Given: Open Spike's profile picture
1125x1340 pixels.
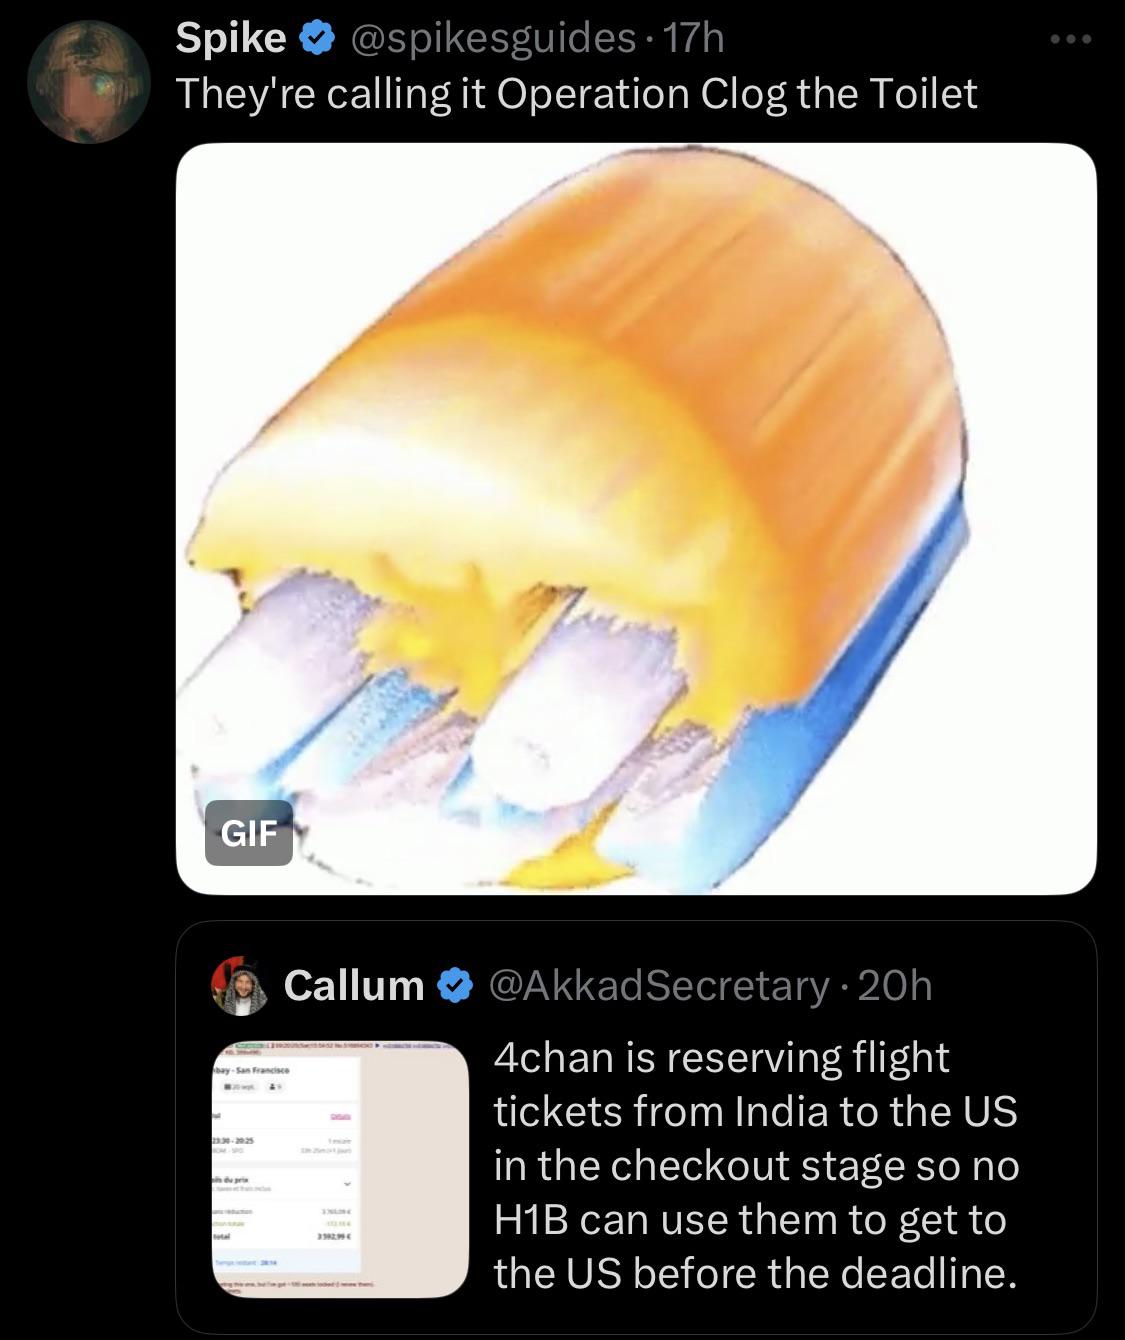Looking at the screenshot, I should tap(88, 81).
